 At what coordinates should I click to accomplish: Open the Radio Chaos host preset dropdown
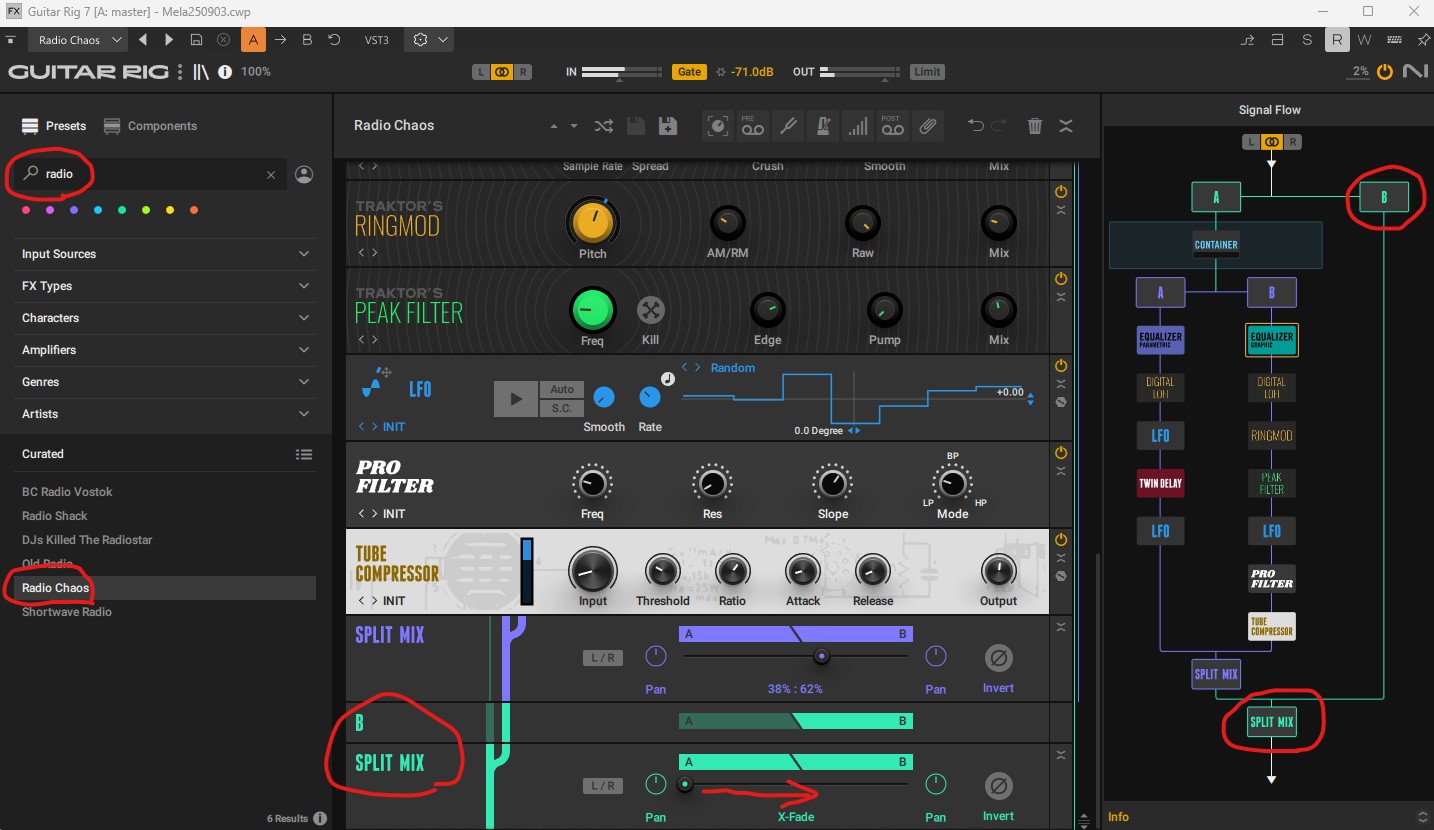pos(77,40)
